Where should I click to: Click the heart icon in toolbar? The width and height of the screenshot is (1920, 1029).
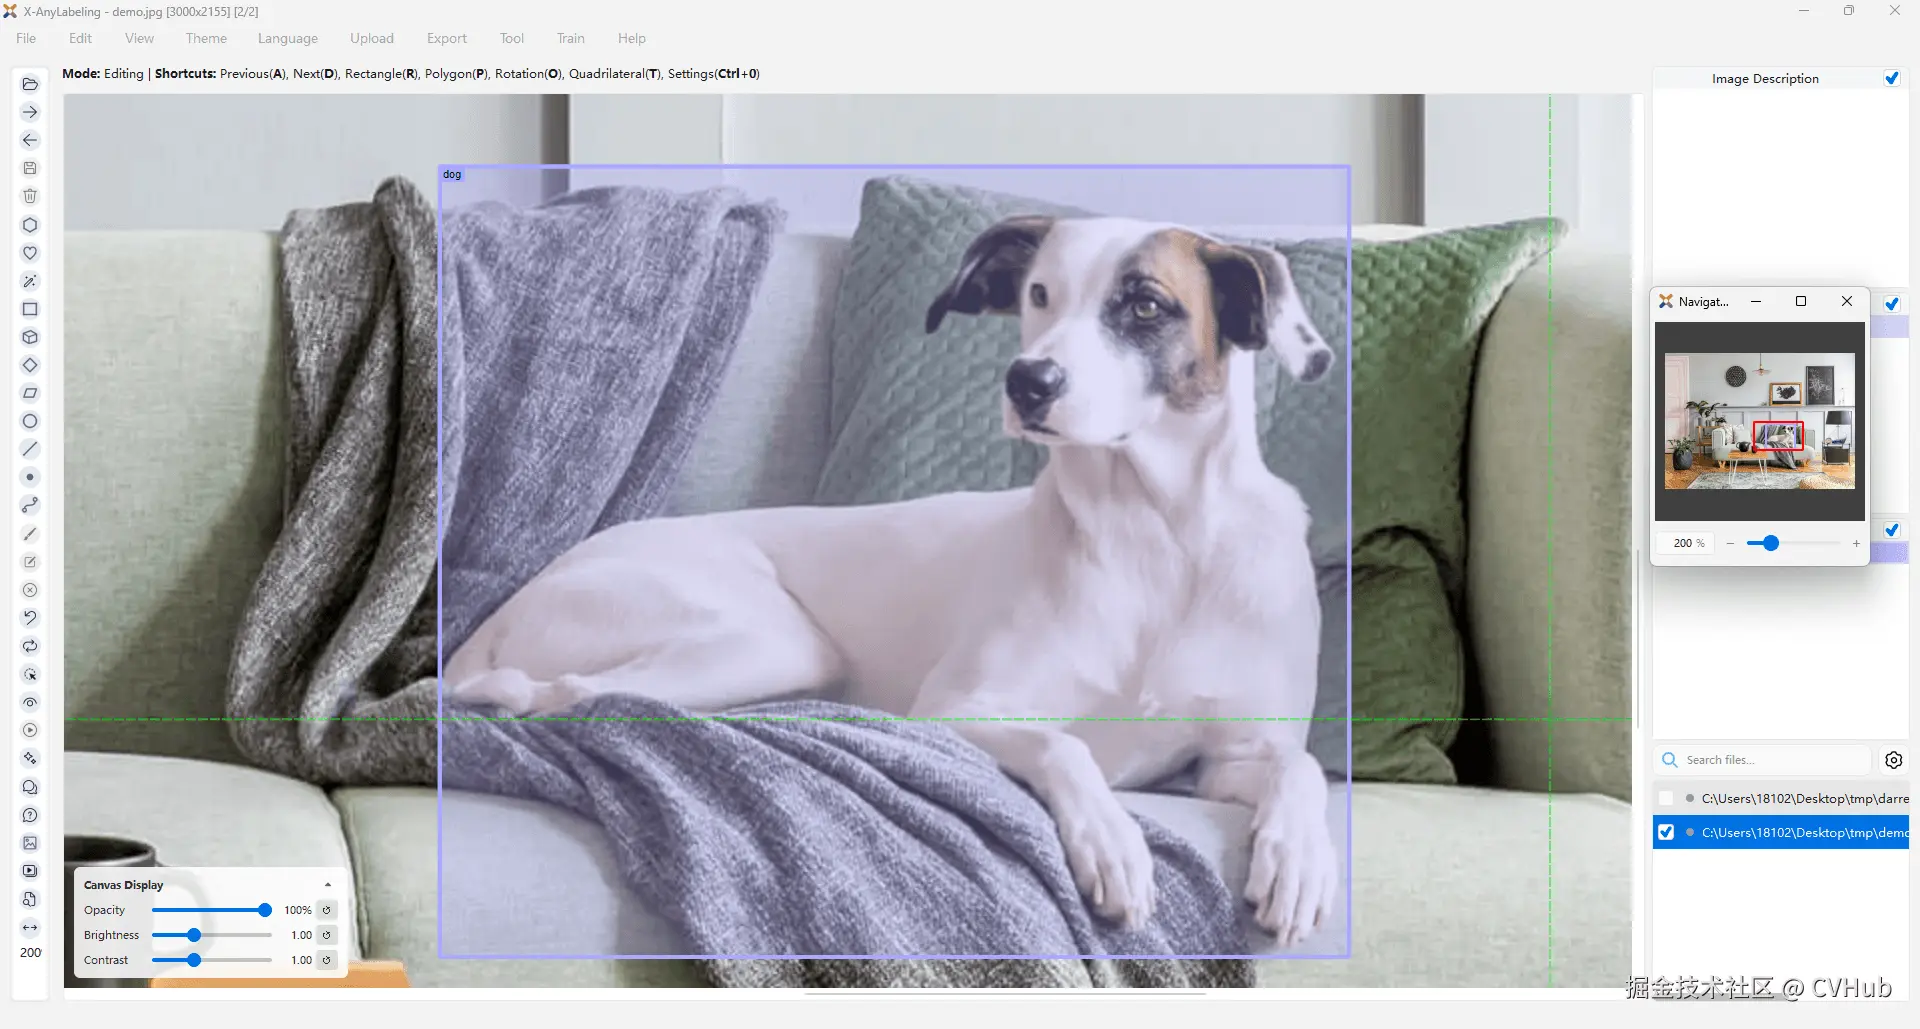click(30, 253)
